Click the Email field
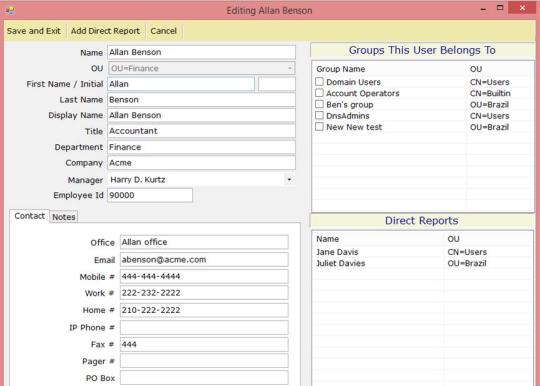The image size is (540, 386). pos(204,260)
